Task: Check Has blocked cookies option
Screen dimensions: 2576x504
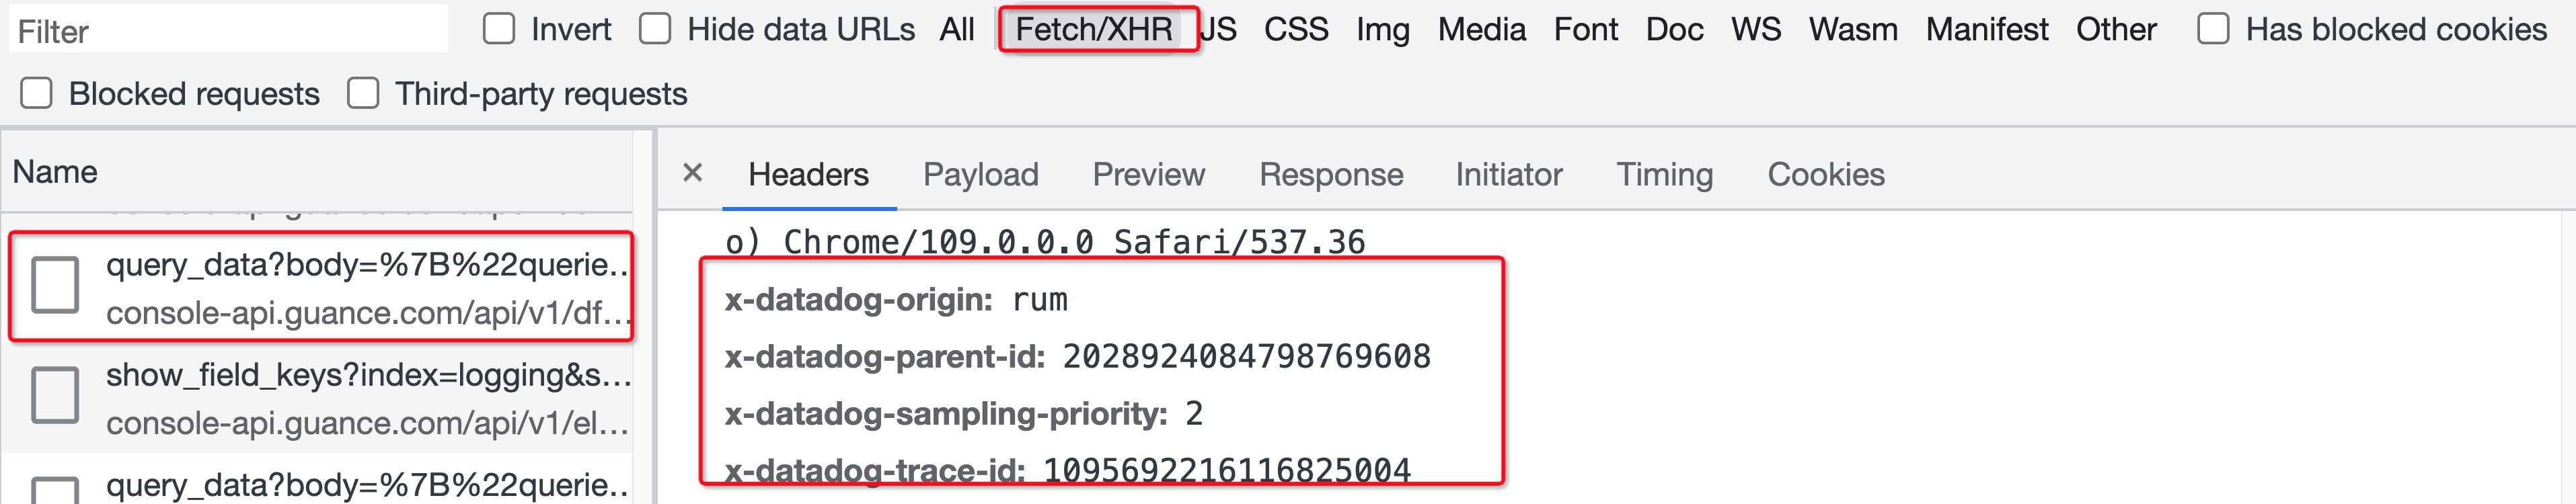Action: [2213, 29]
